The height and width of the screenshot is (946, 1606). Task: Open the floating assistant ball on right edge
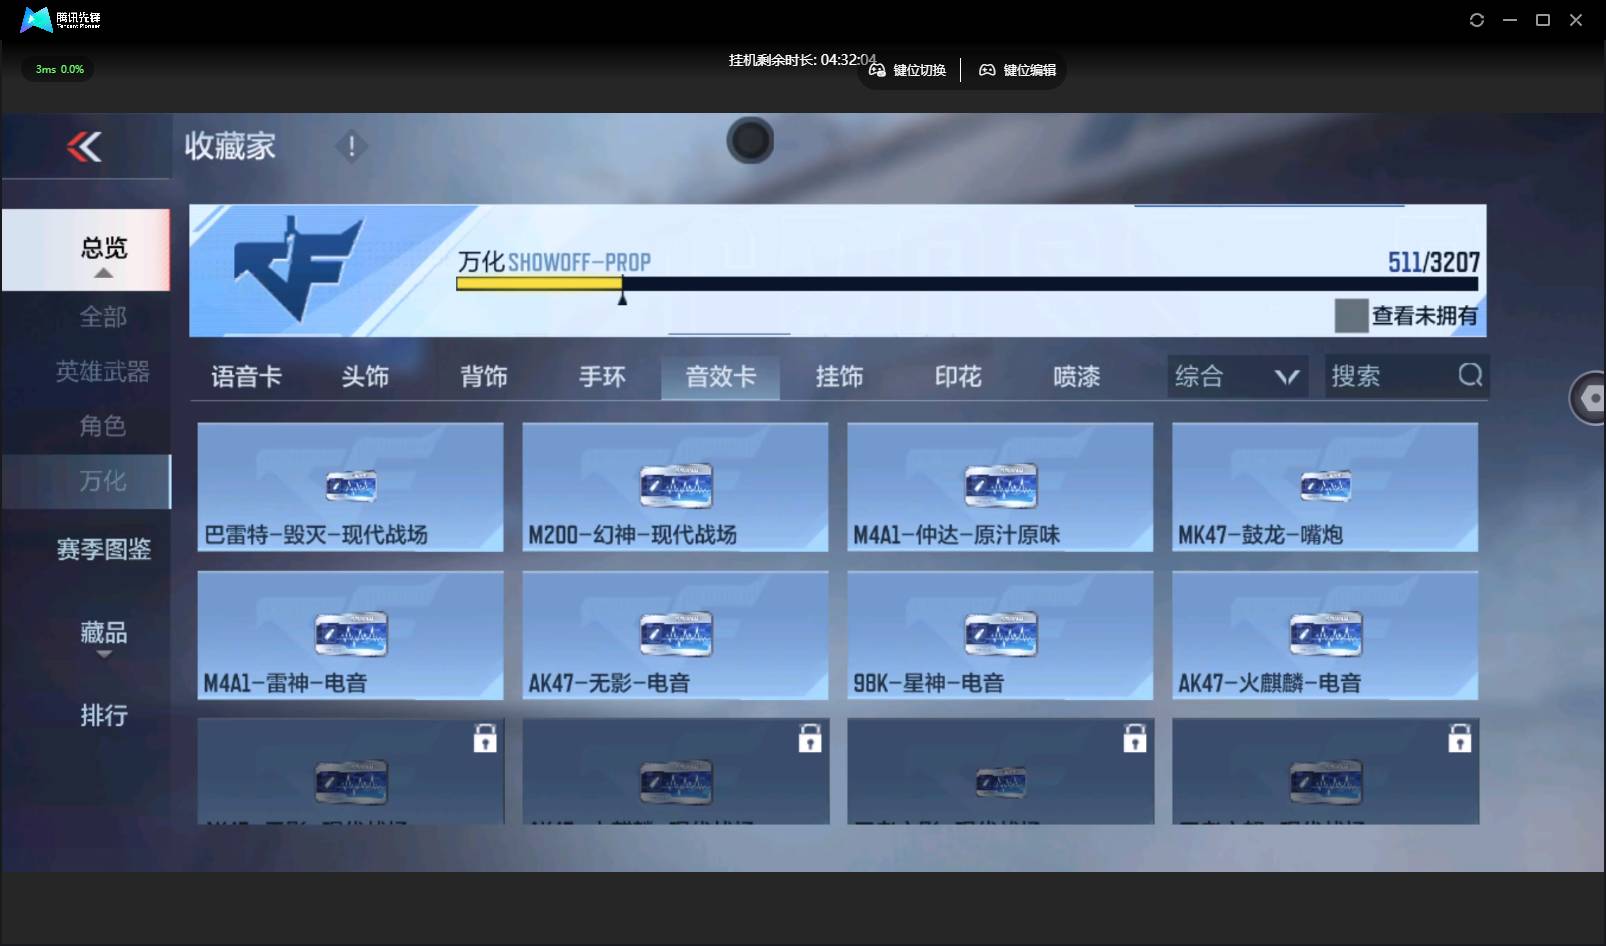click(x=1589, y=397)
